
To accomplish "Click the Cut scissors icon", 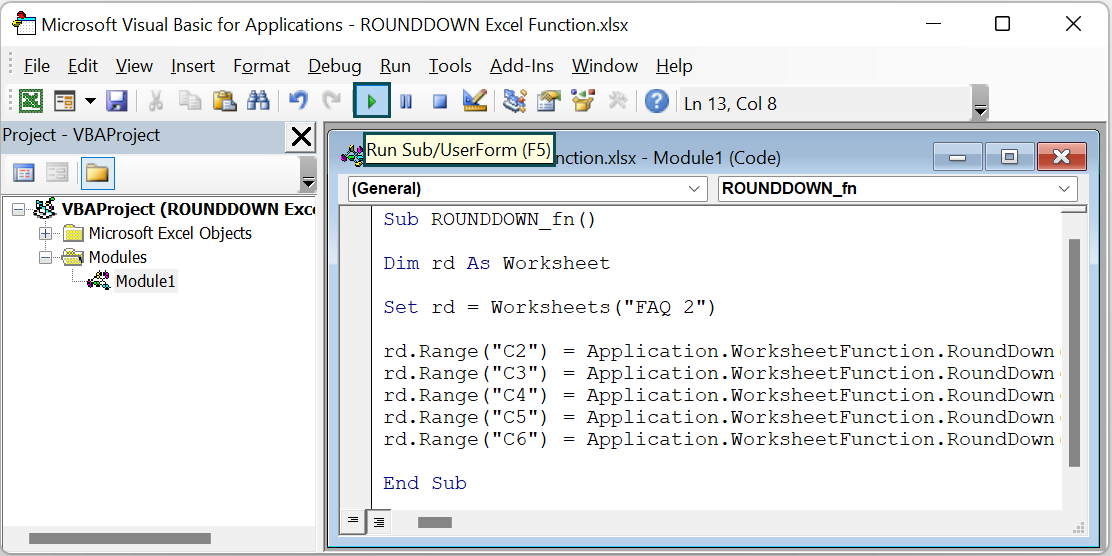I will tap(155, 101).
